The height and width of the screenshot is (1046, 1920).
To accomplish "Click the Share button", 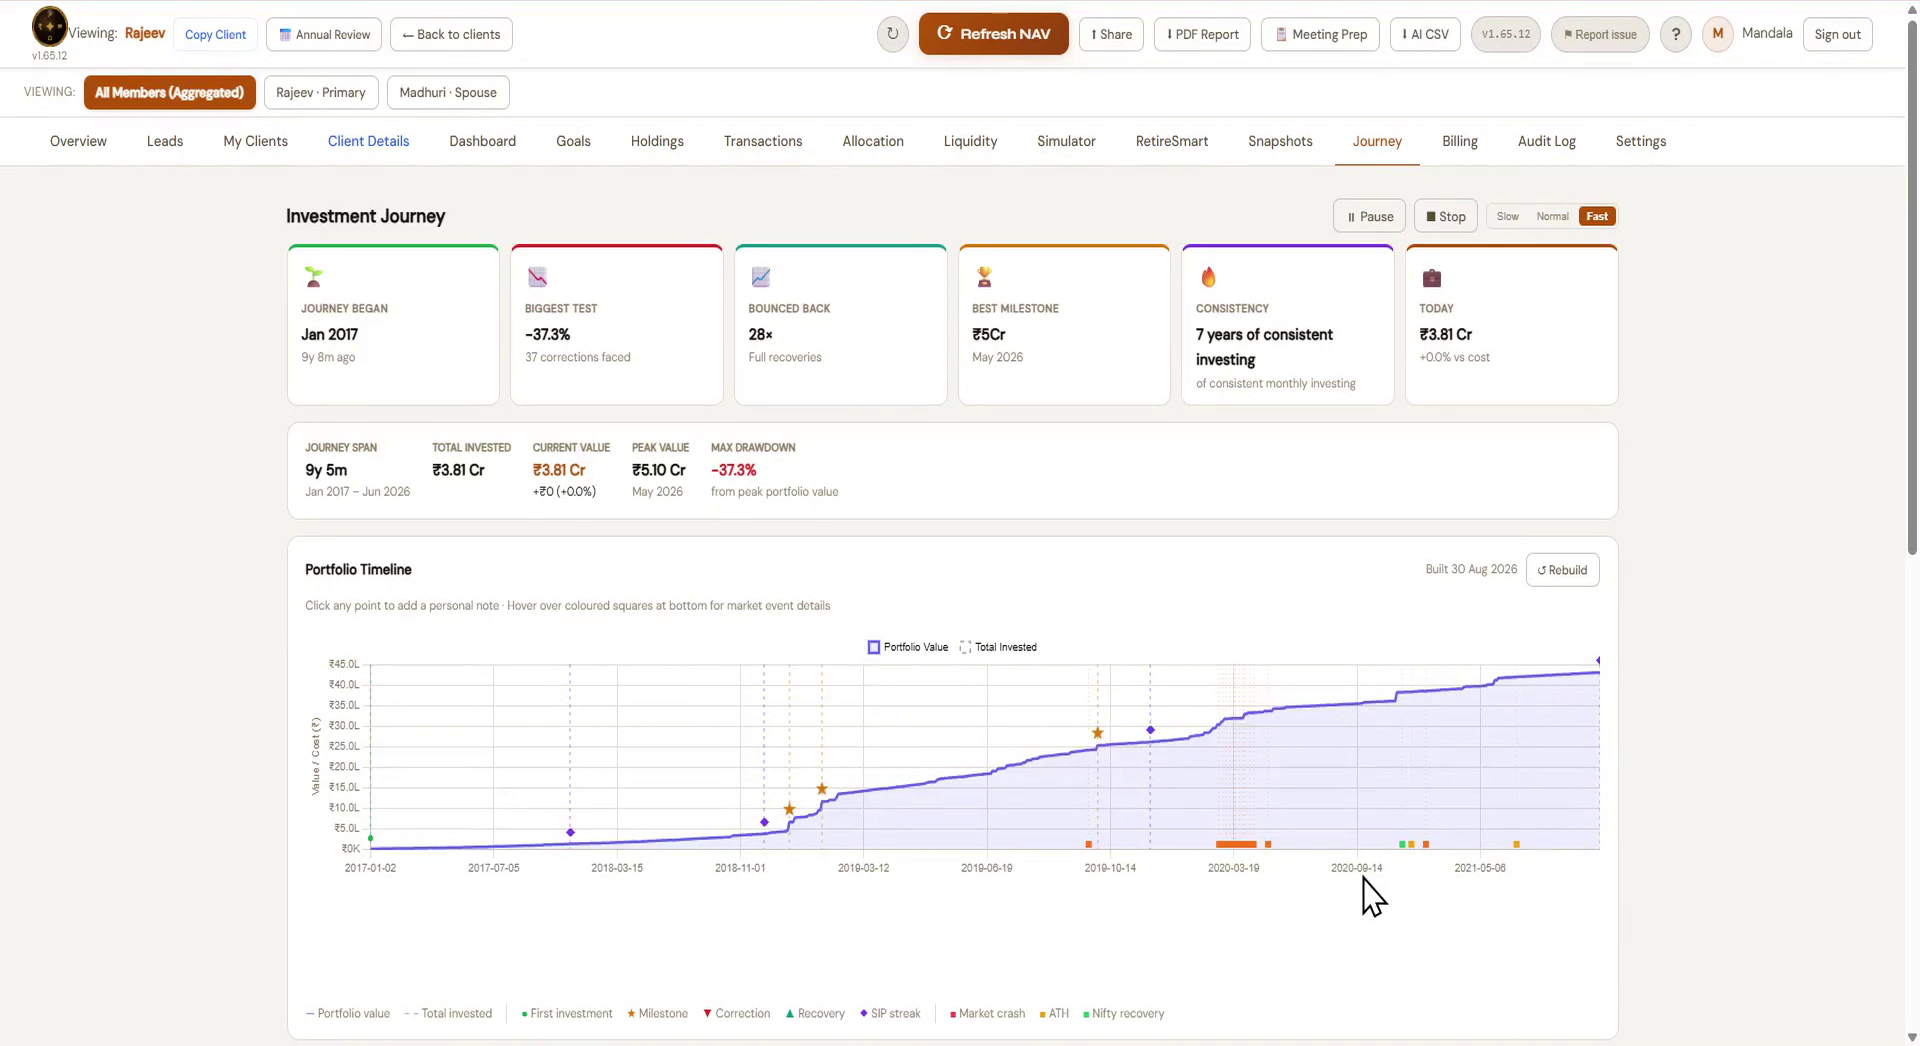I will pos(1111,34).
